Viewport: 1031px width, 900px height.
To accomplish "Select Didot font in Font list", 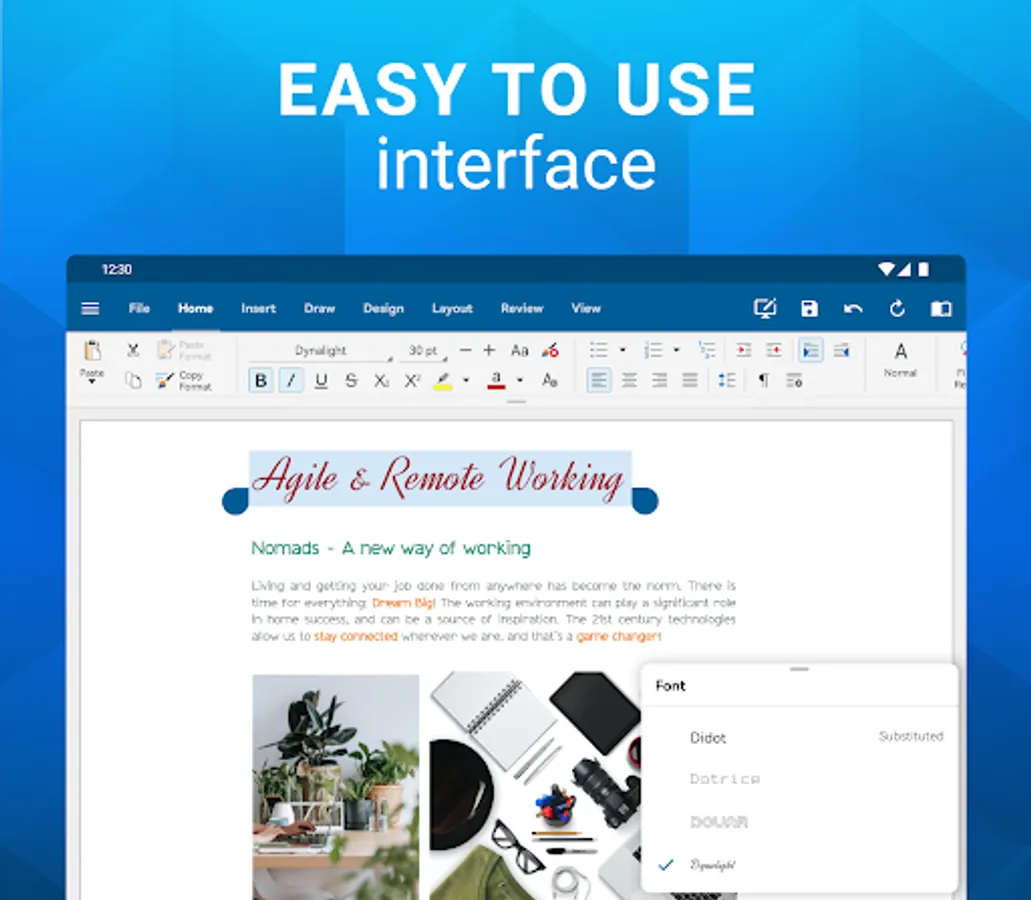I will [x=799, y=738].
